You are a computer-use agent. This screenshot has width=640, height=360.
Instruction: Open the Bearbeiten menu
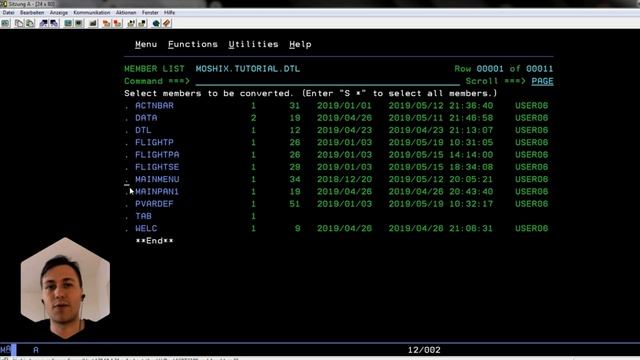click(x=32, y=13)
